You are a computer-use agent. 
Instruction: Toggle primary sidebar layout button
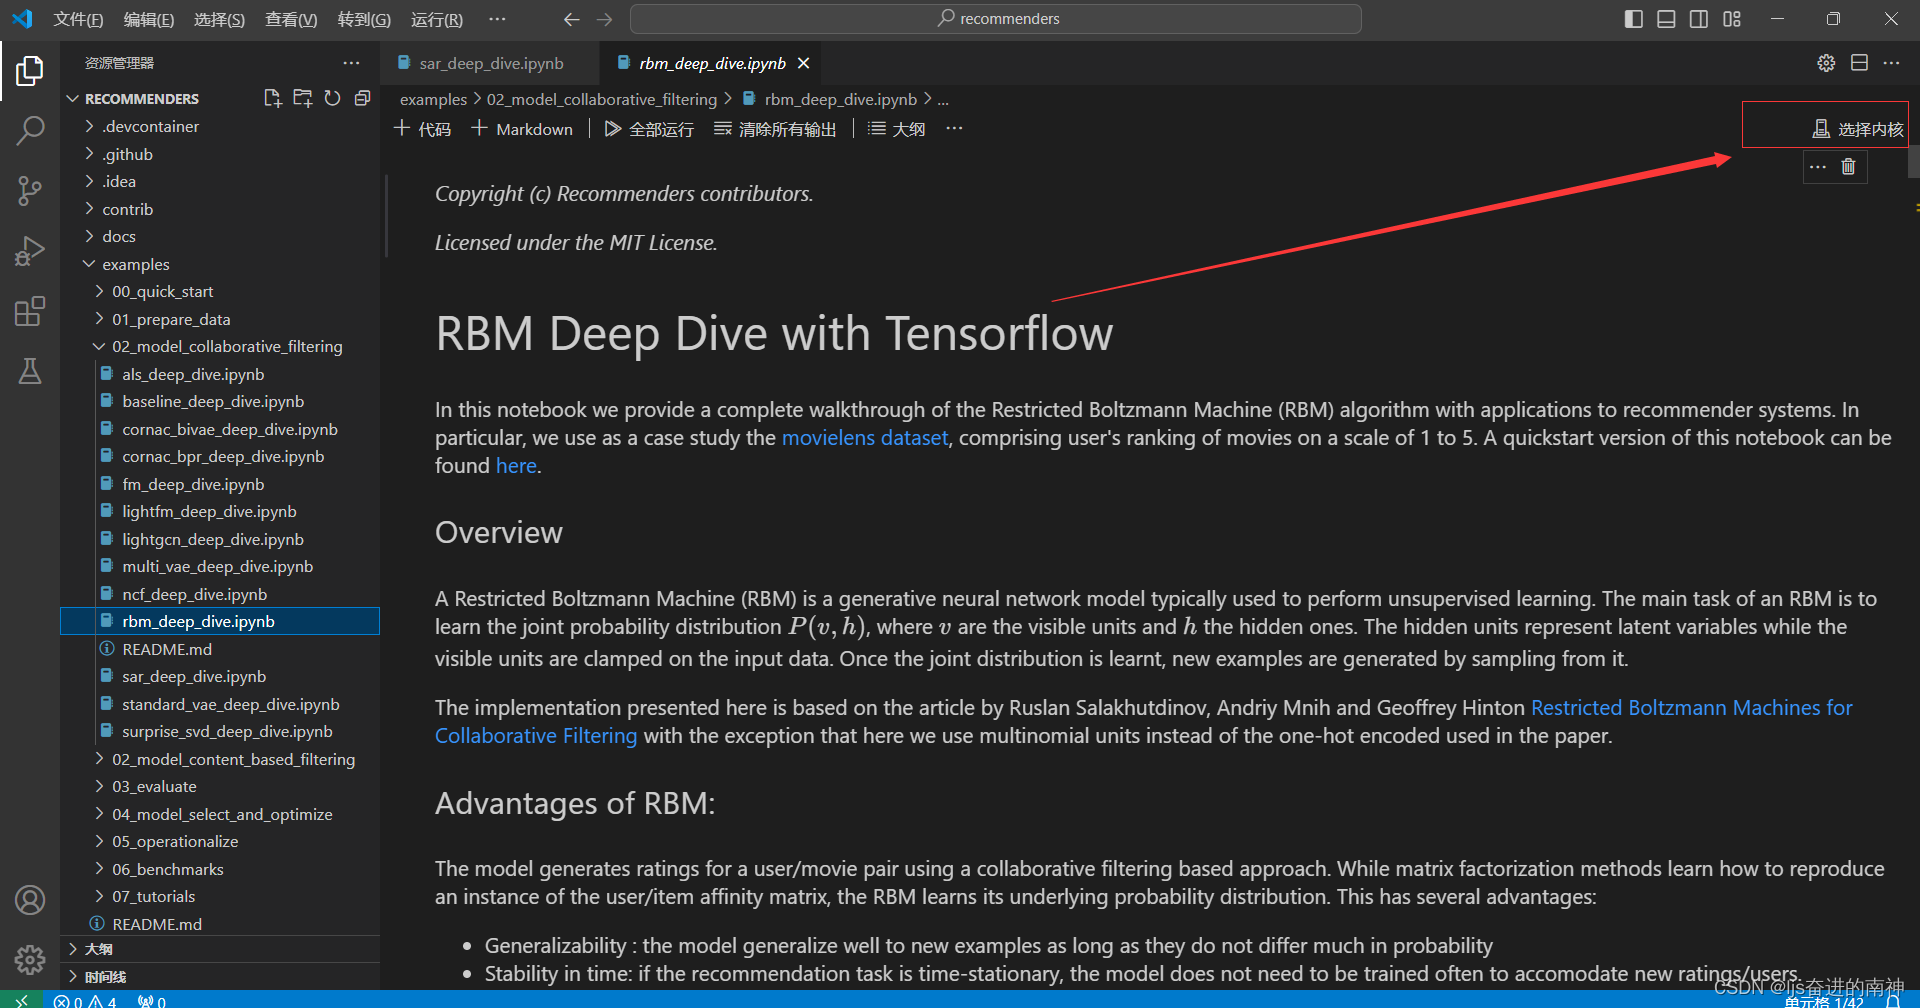(x=1634, y=19)
